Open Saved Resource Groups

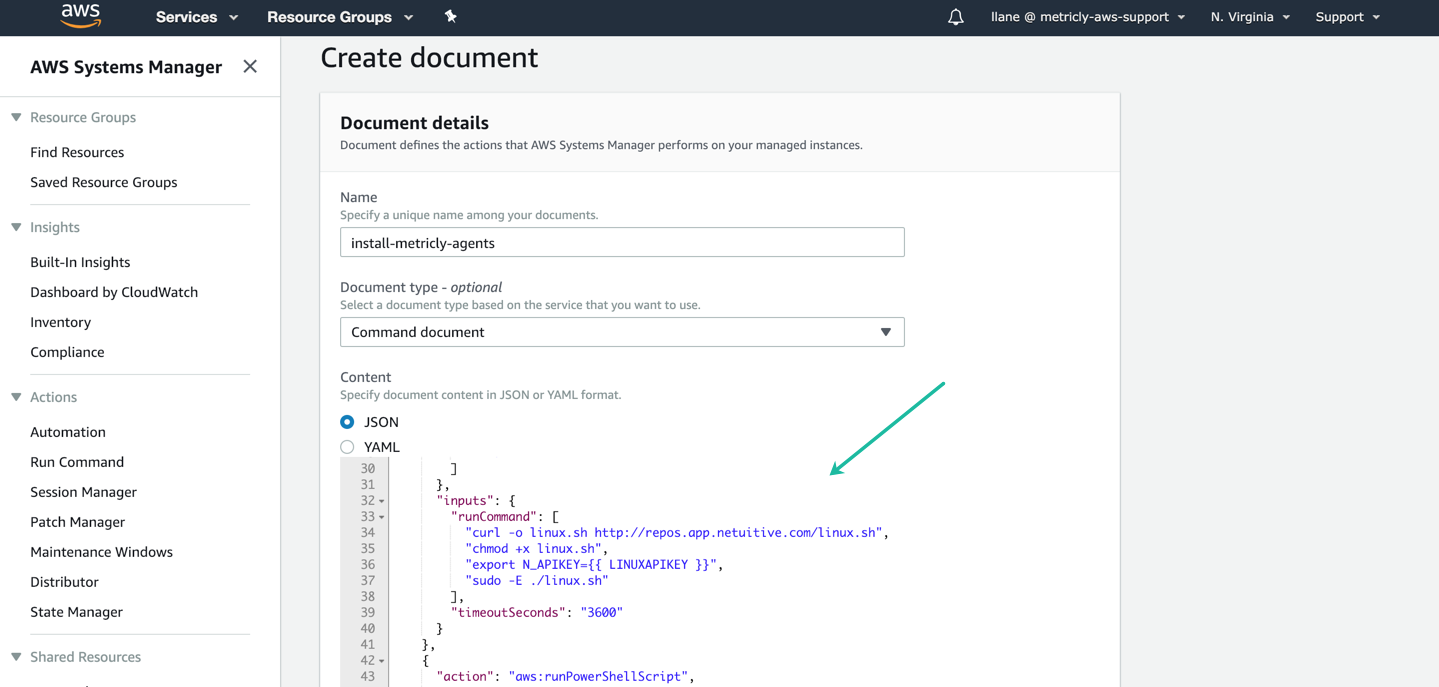[x=104, y=182]
